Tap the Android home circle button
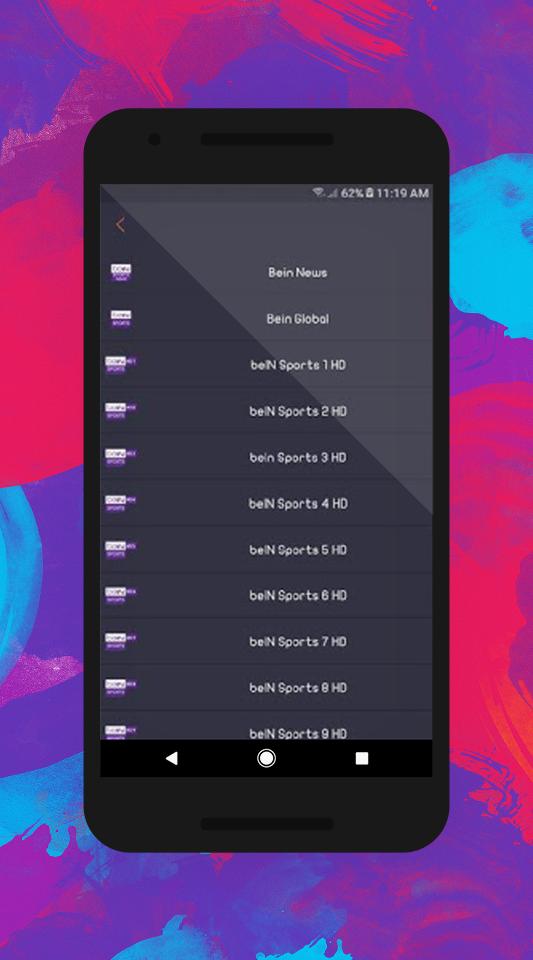 [266, 759]
